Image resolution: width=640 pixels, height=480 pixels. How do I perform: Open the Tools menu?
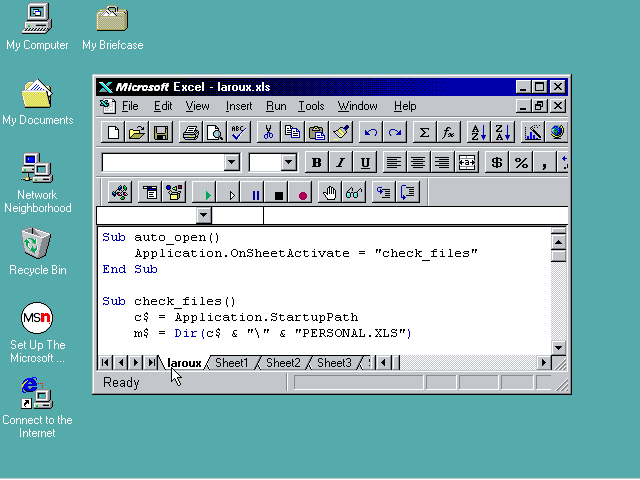pos(311,106)
